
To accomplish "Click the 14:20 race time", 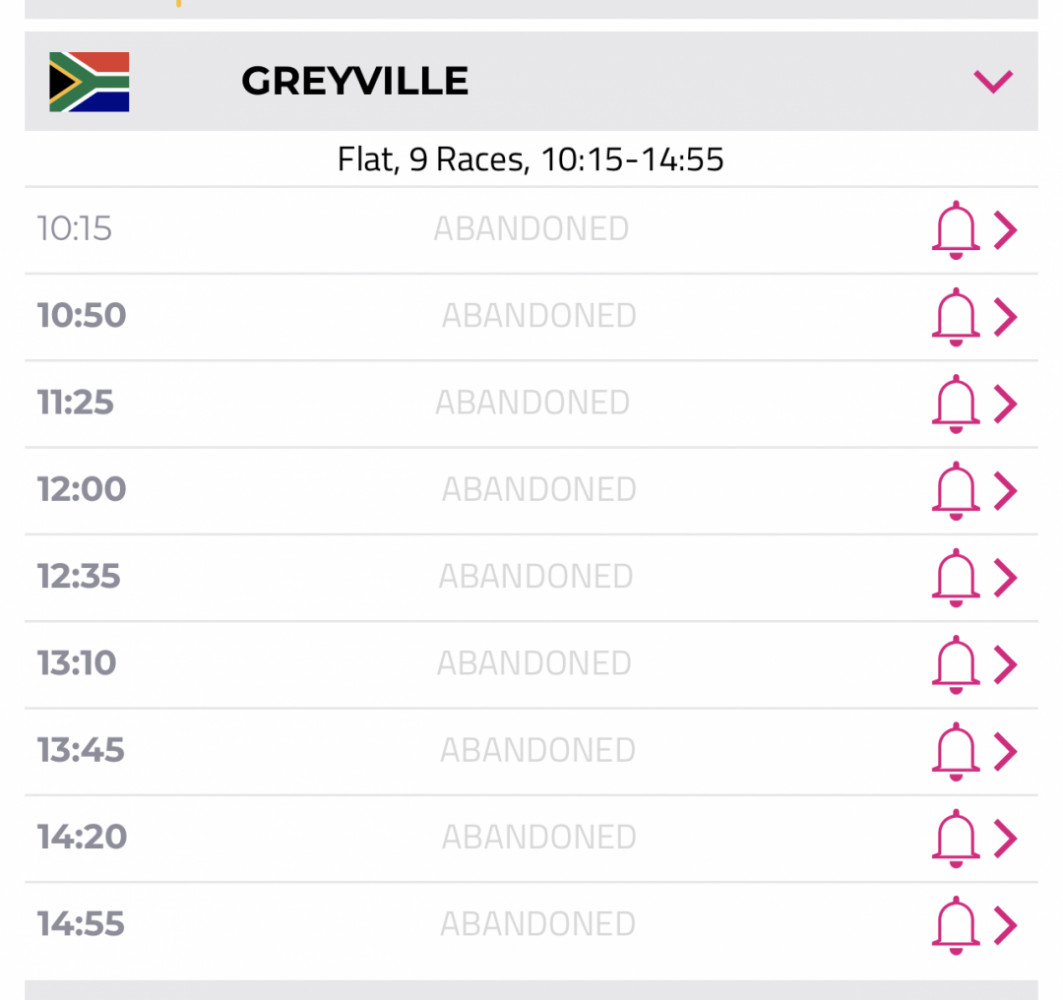I will [x=81, y=837].
